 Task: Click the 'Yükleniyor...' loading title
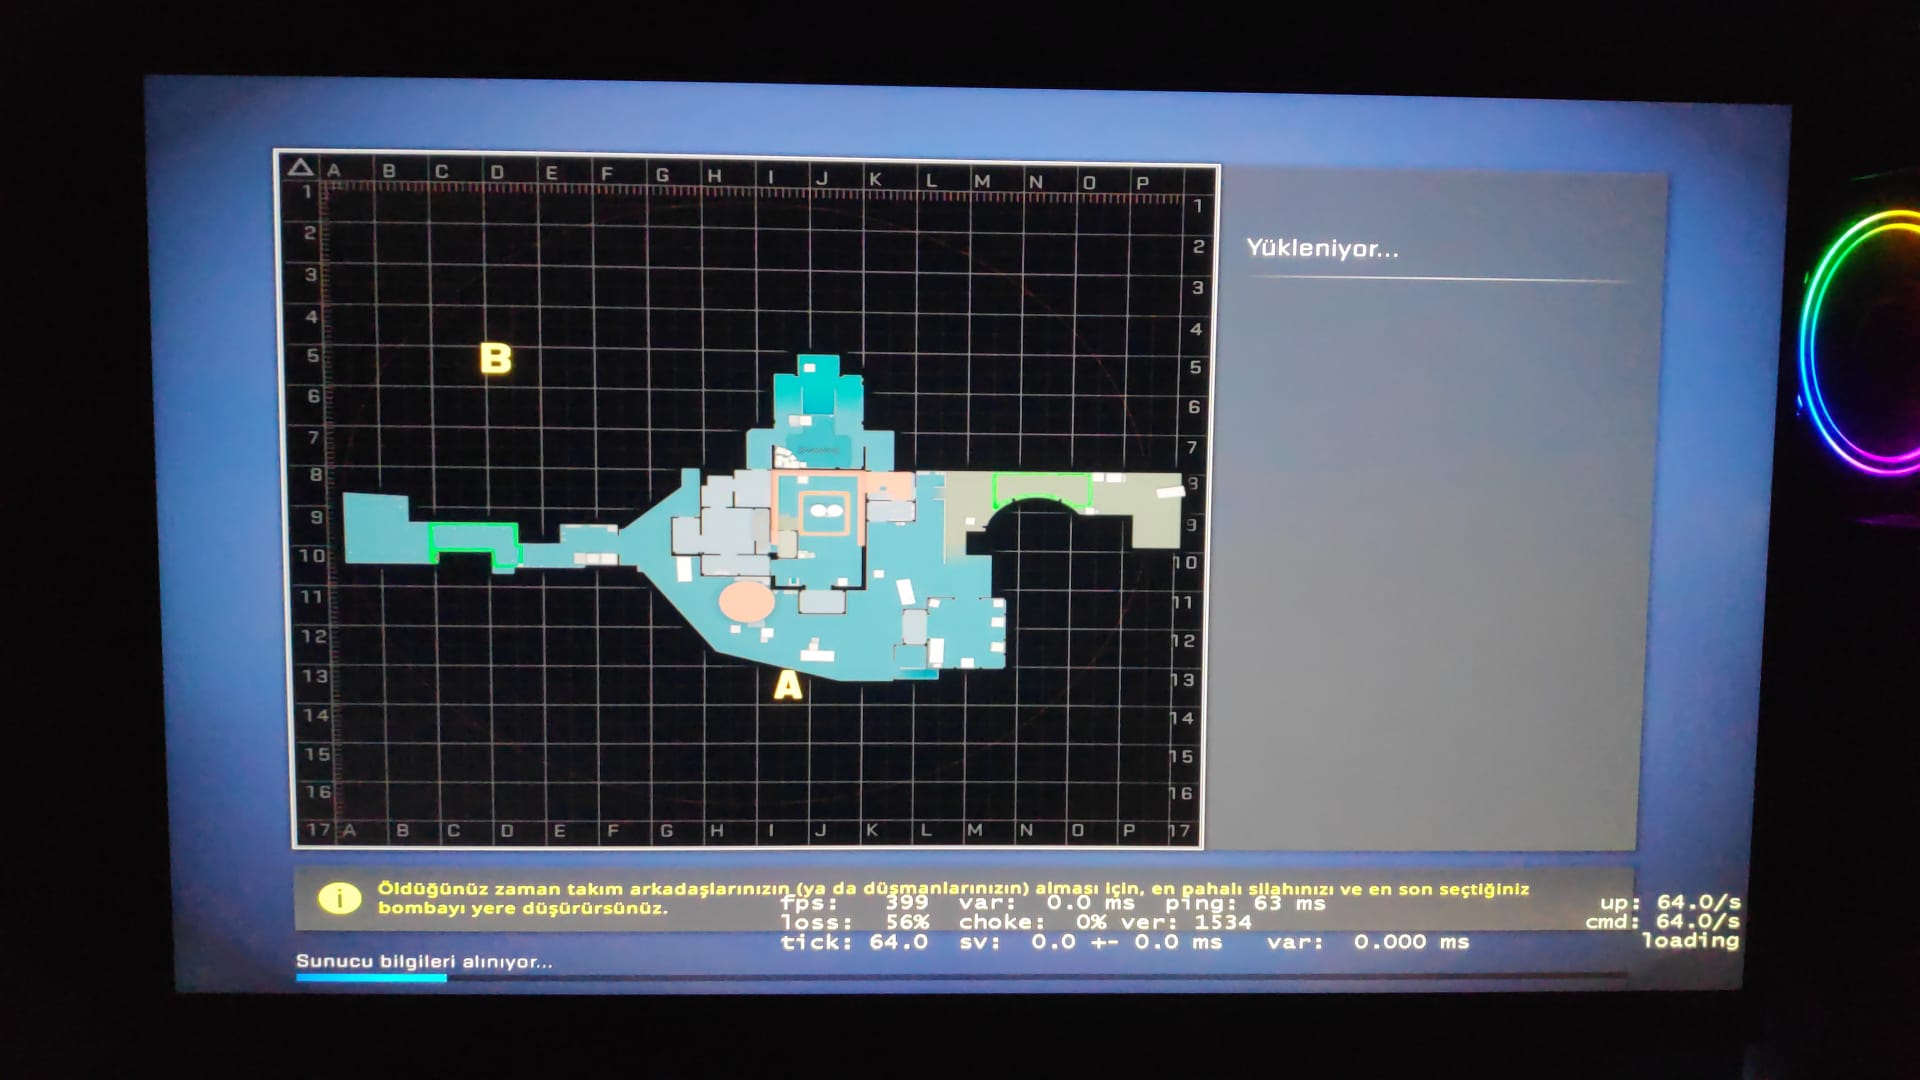(1322, 249)
